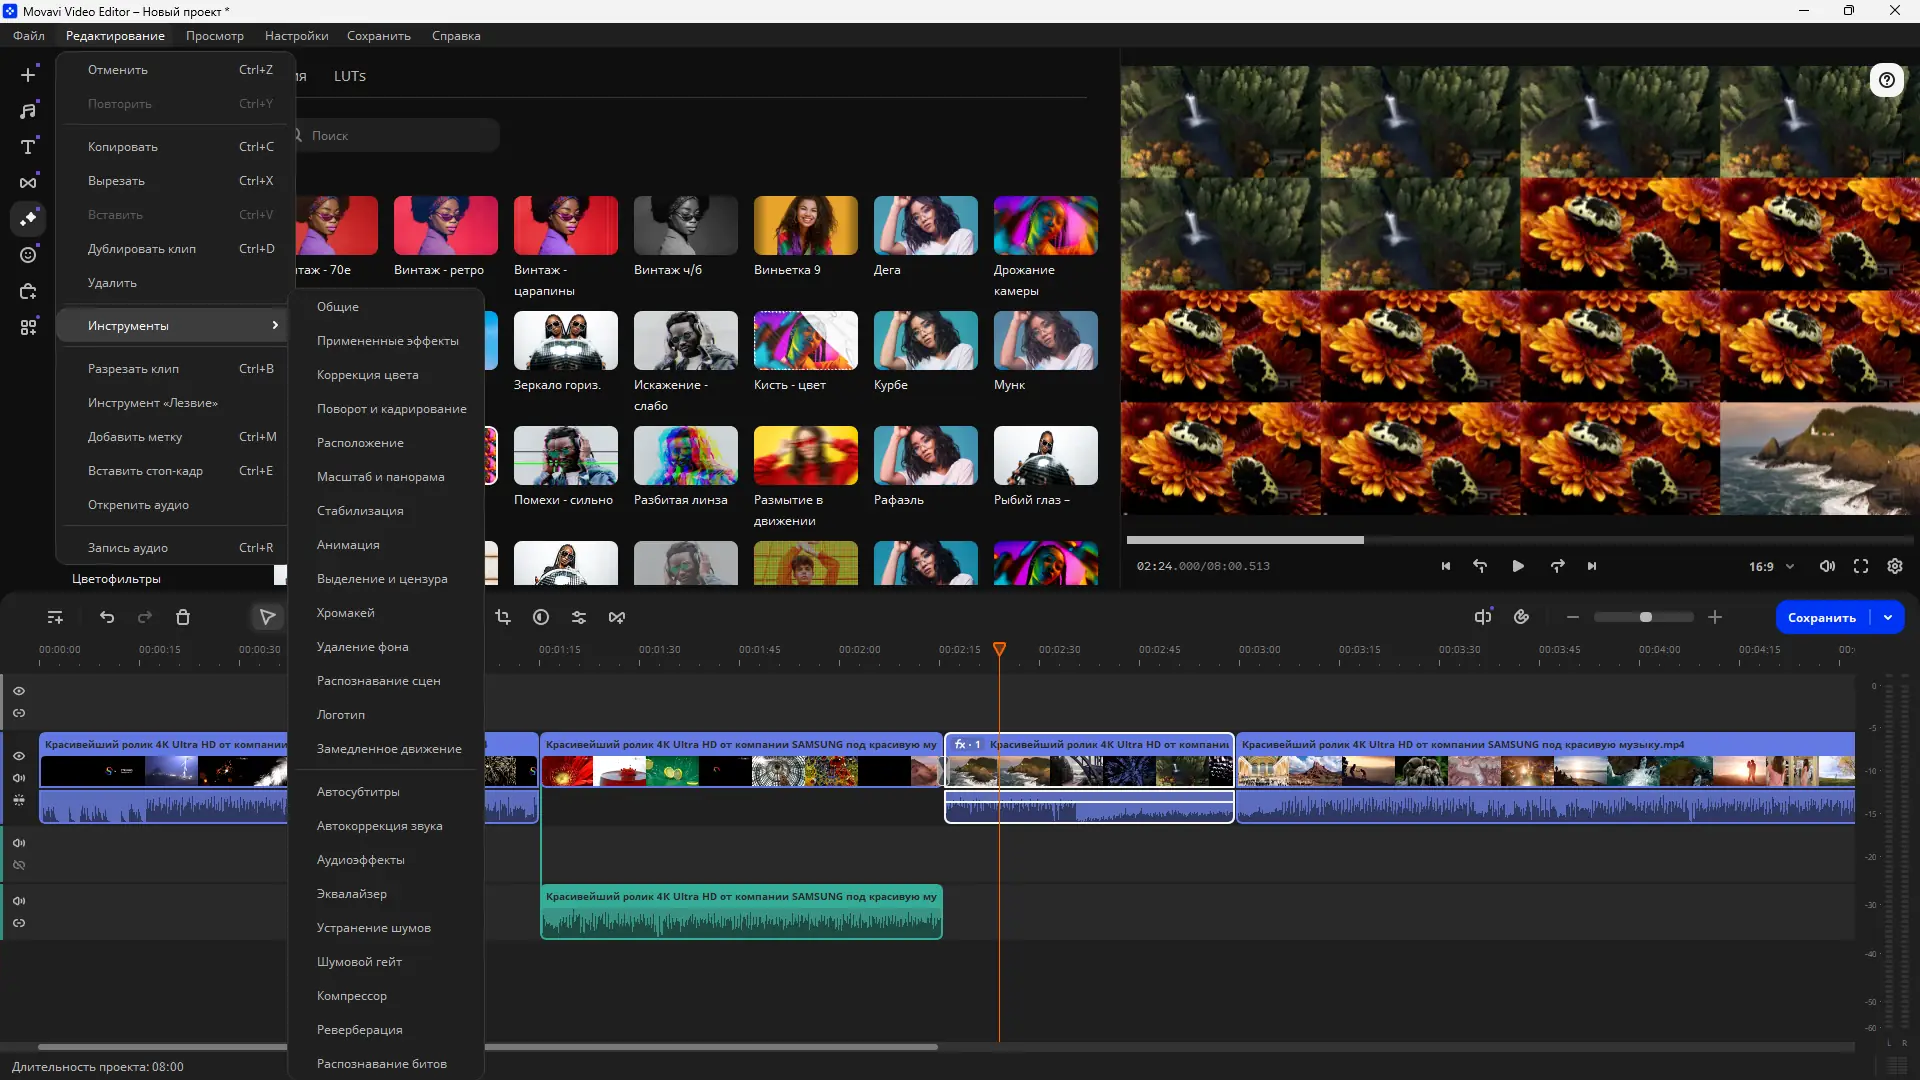Expand the export options arrow next to Сохранить

point(1888,618)
